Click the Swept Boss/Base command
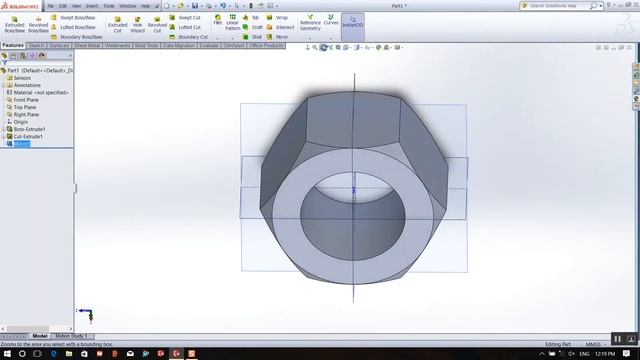The image size is (640, 360). click(x=73, y=18)
